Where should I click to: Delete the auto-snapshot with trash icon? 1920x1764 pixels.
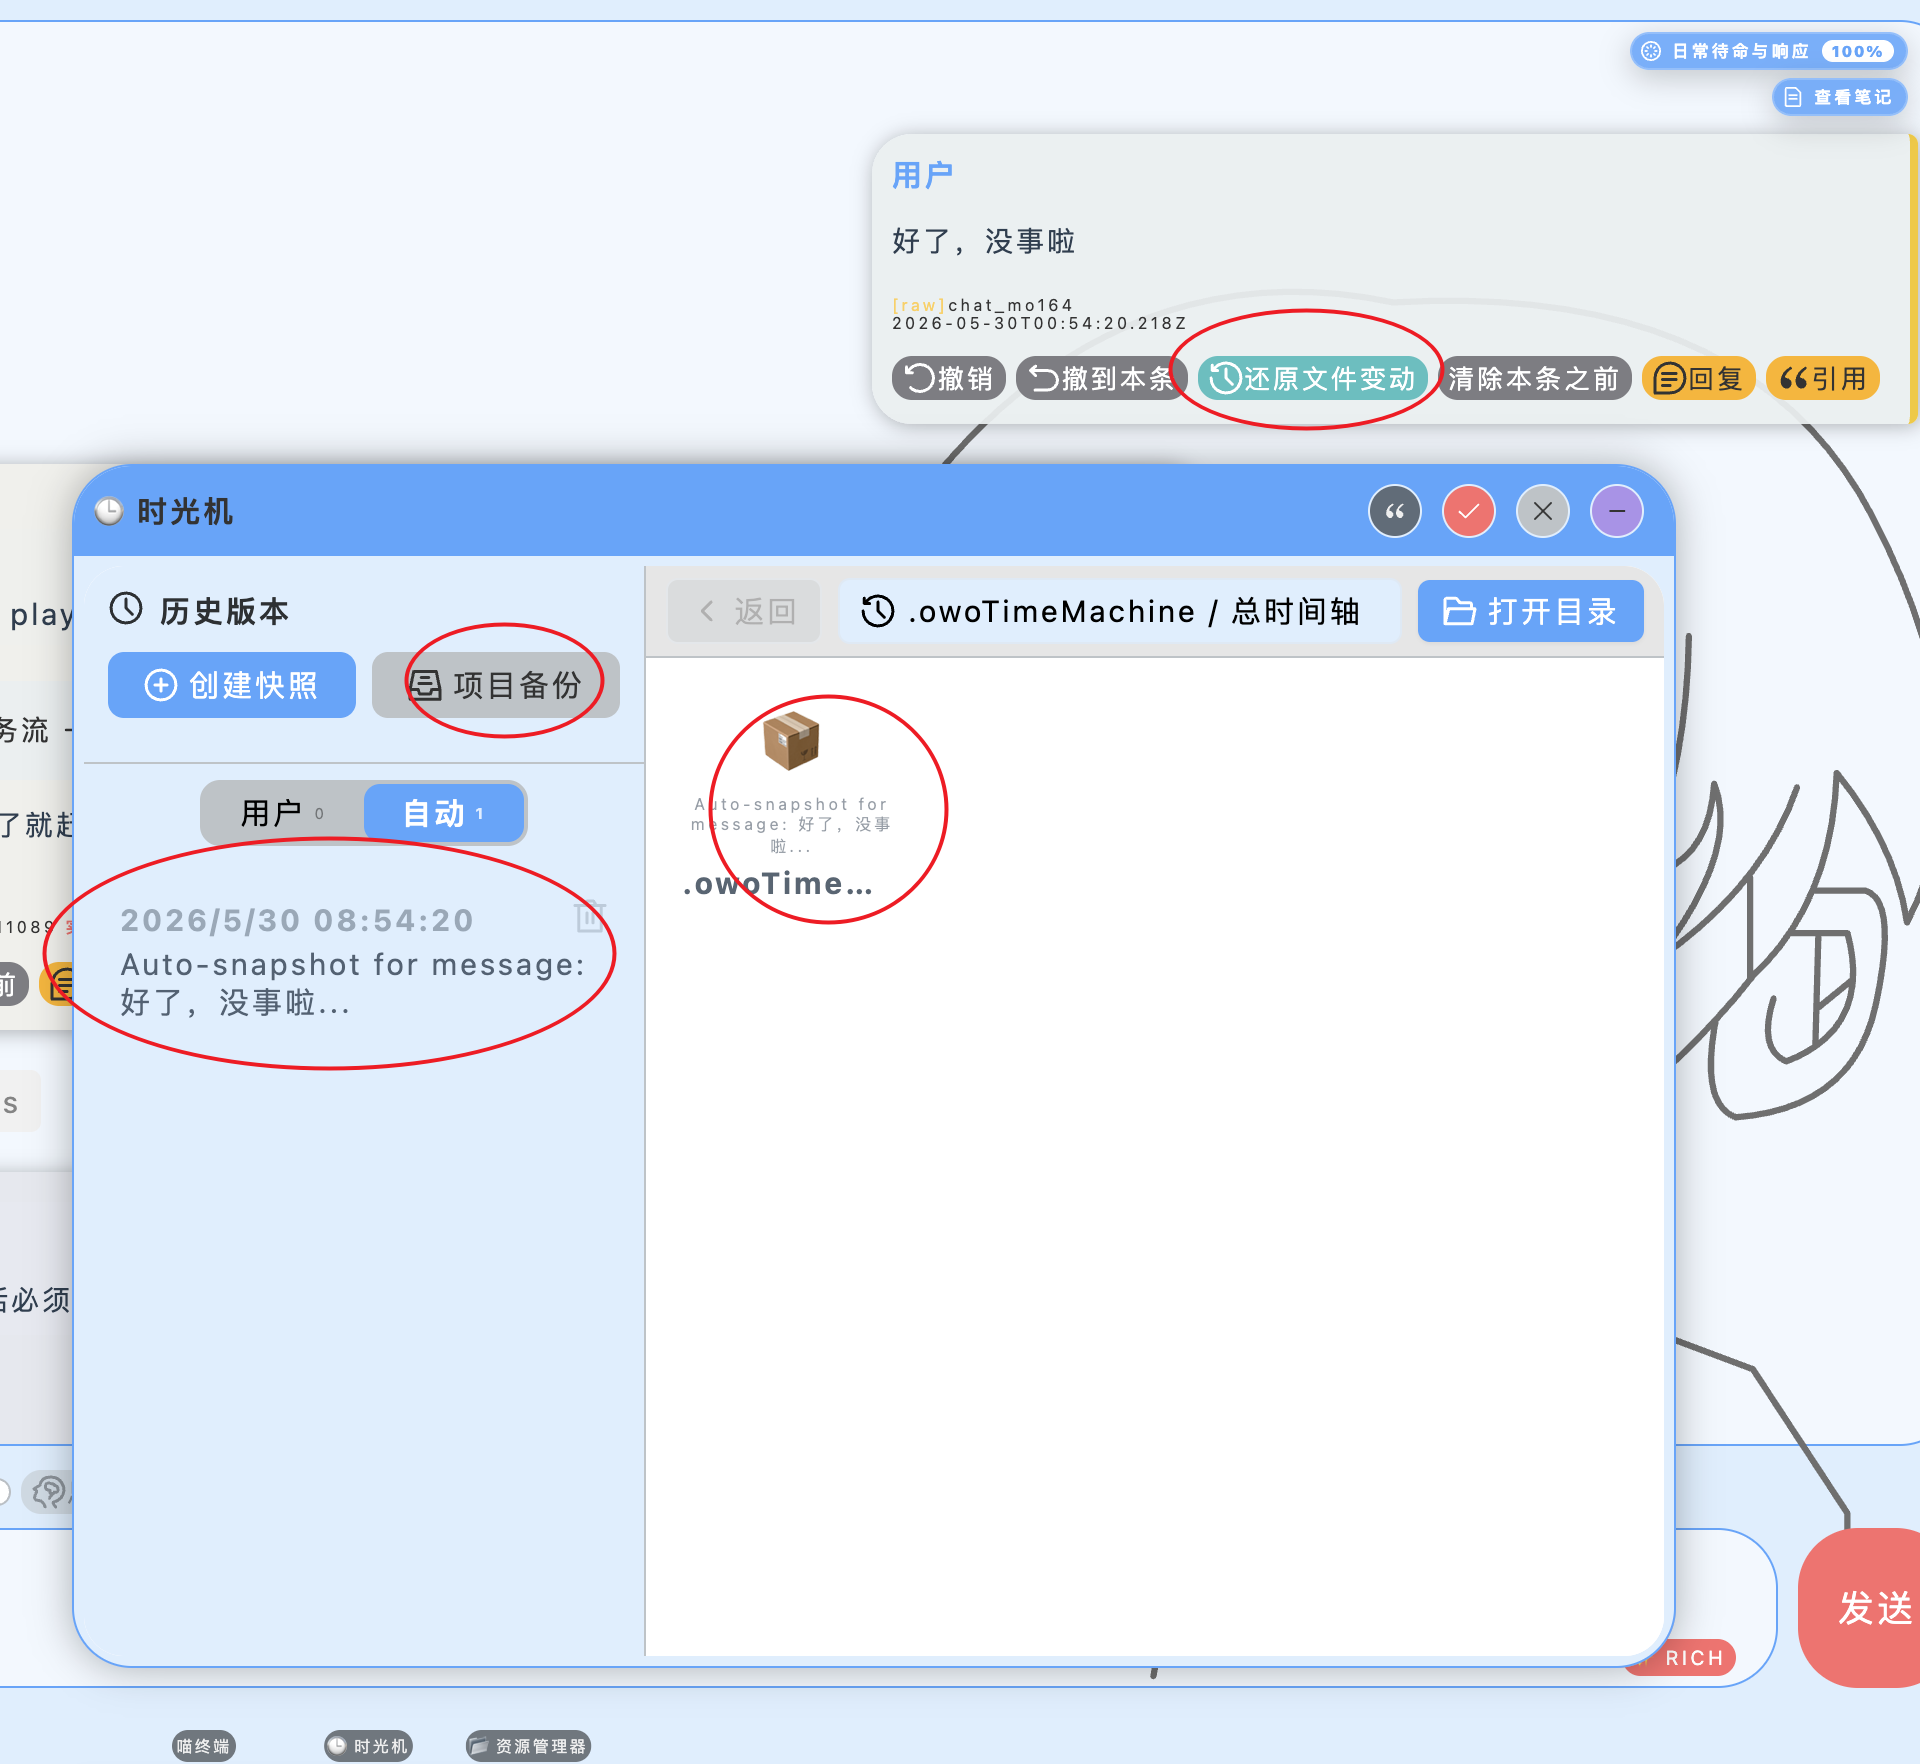pos(590,916)
